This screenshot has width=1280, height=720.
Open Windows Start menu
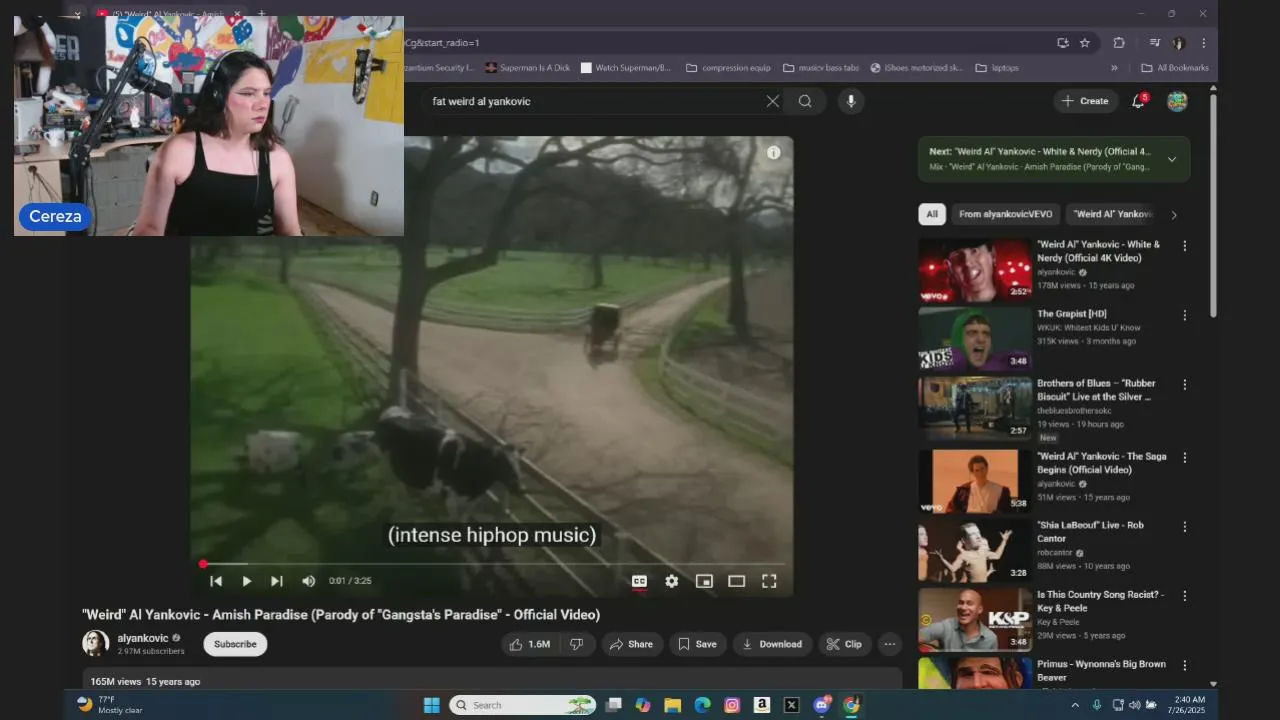[x=431, y=705]
